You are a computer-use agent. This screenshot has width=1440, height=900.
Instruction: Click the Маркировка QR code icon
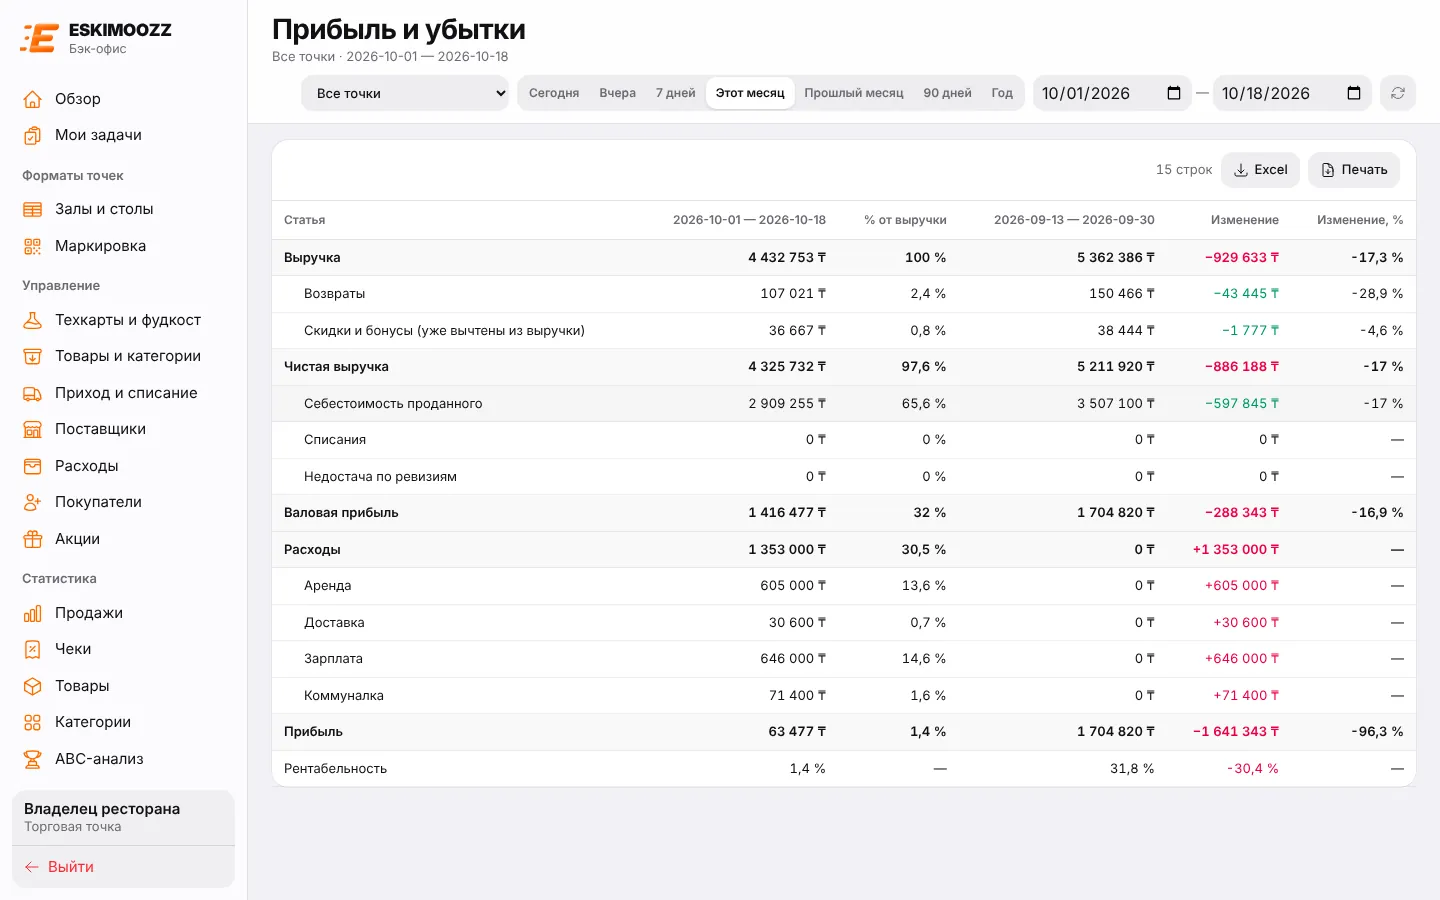33,246
